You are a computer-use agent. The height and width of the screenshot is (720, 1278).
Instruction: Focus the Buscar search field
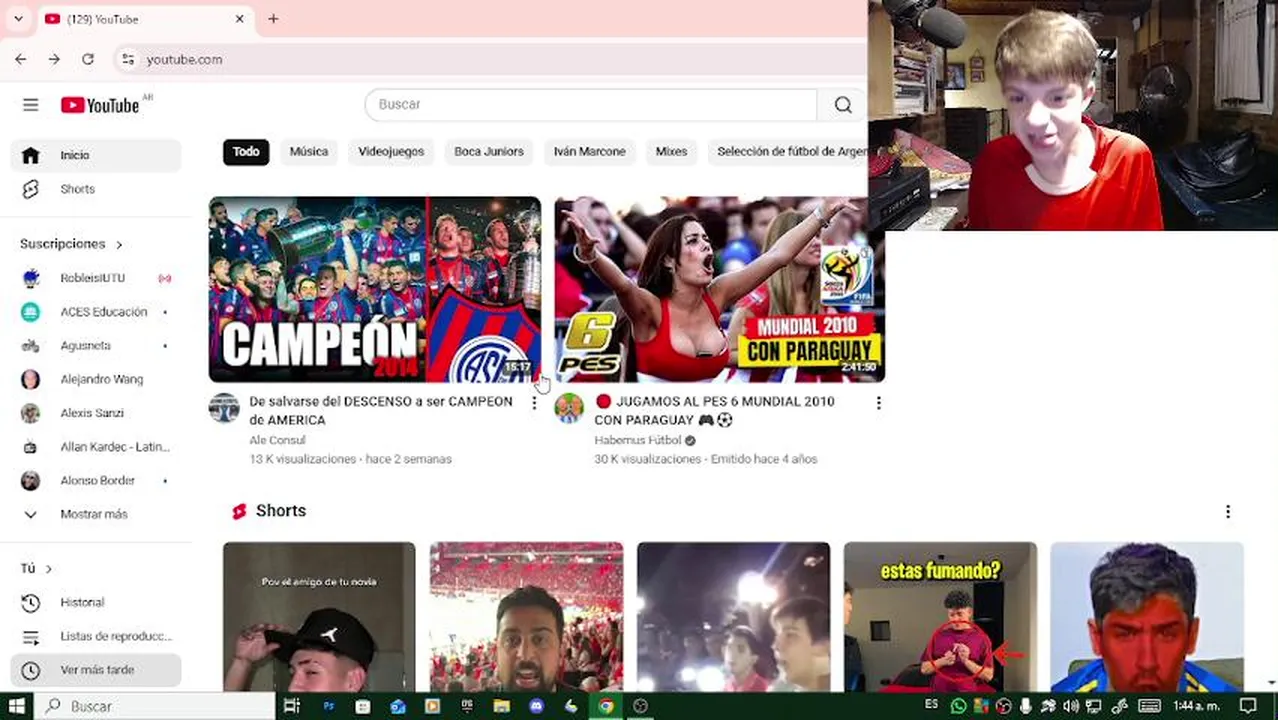click(591, 105)
